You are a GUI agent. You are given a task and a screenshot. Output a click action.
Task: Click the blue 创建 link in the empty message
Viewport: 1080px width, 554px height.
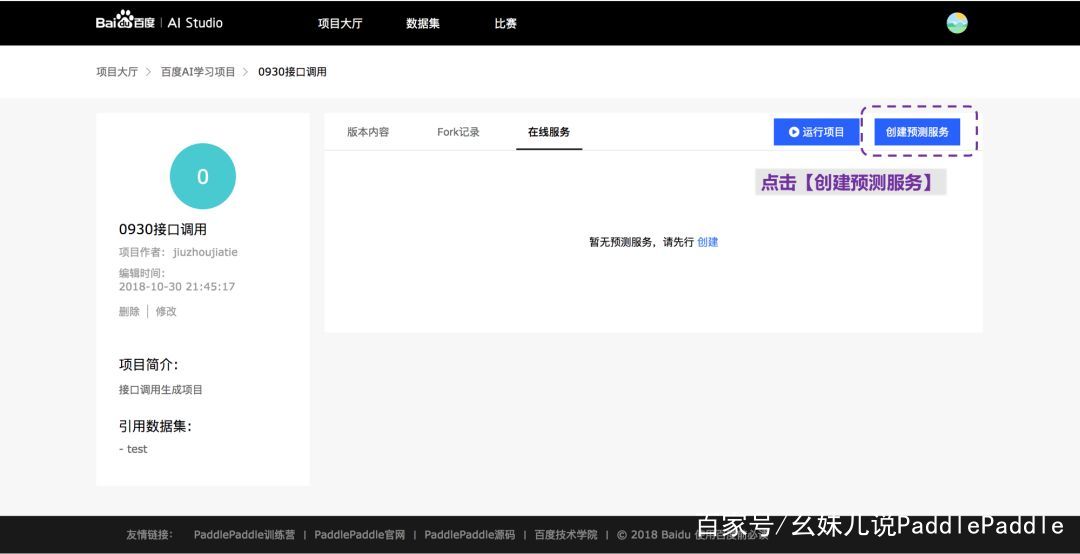pyautogui.click(x=708, y=242)
